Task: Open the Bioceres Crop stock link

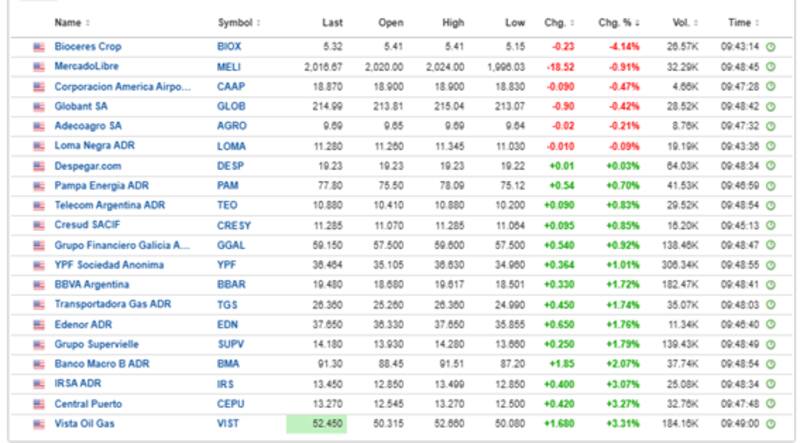Action: (88, 47)
